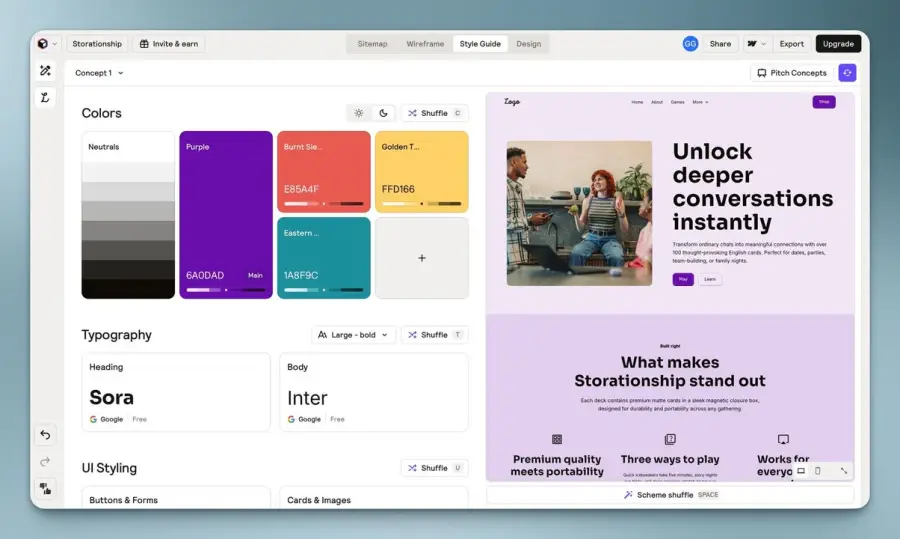Screen dimensions: 900x539
Task: Click the Share button
Action: pyautogui.click(x=720, y=44)
